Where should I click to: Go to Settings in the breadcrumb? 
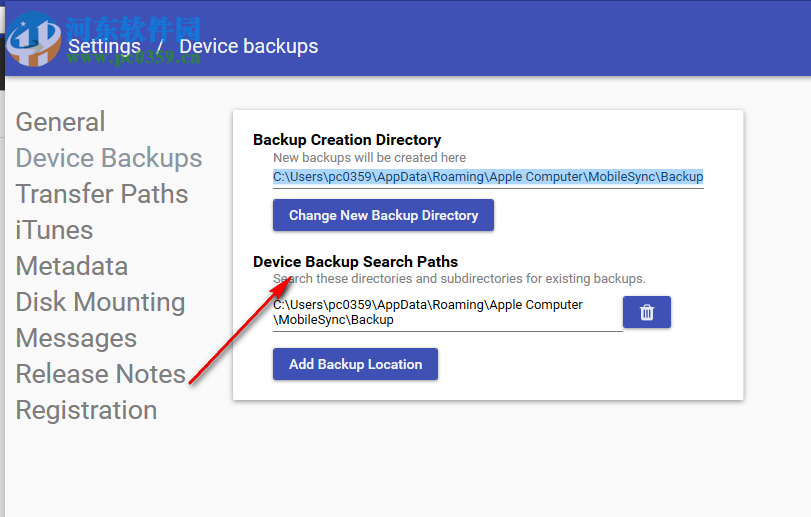tap(104, 46)
